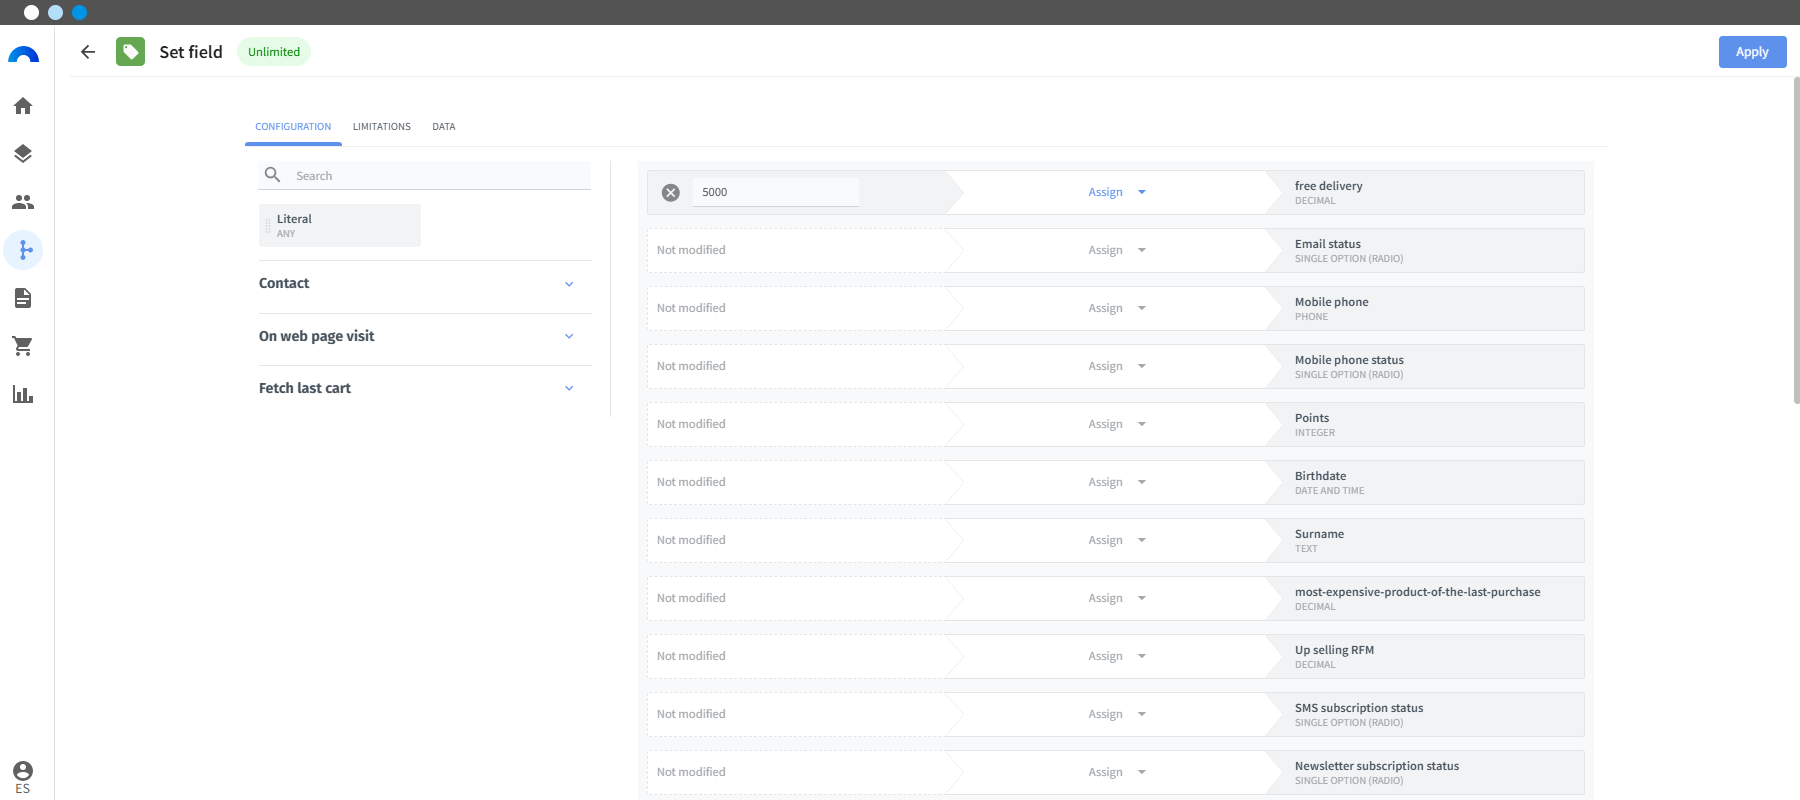Click the back arrow icon
Image resolution: width=1800 pixels, height=800 pixels.
88,52
